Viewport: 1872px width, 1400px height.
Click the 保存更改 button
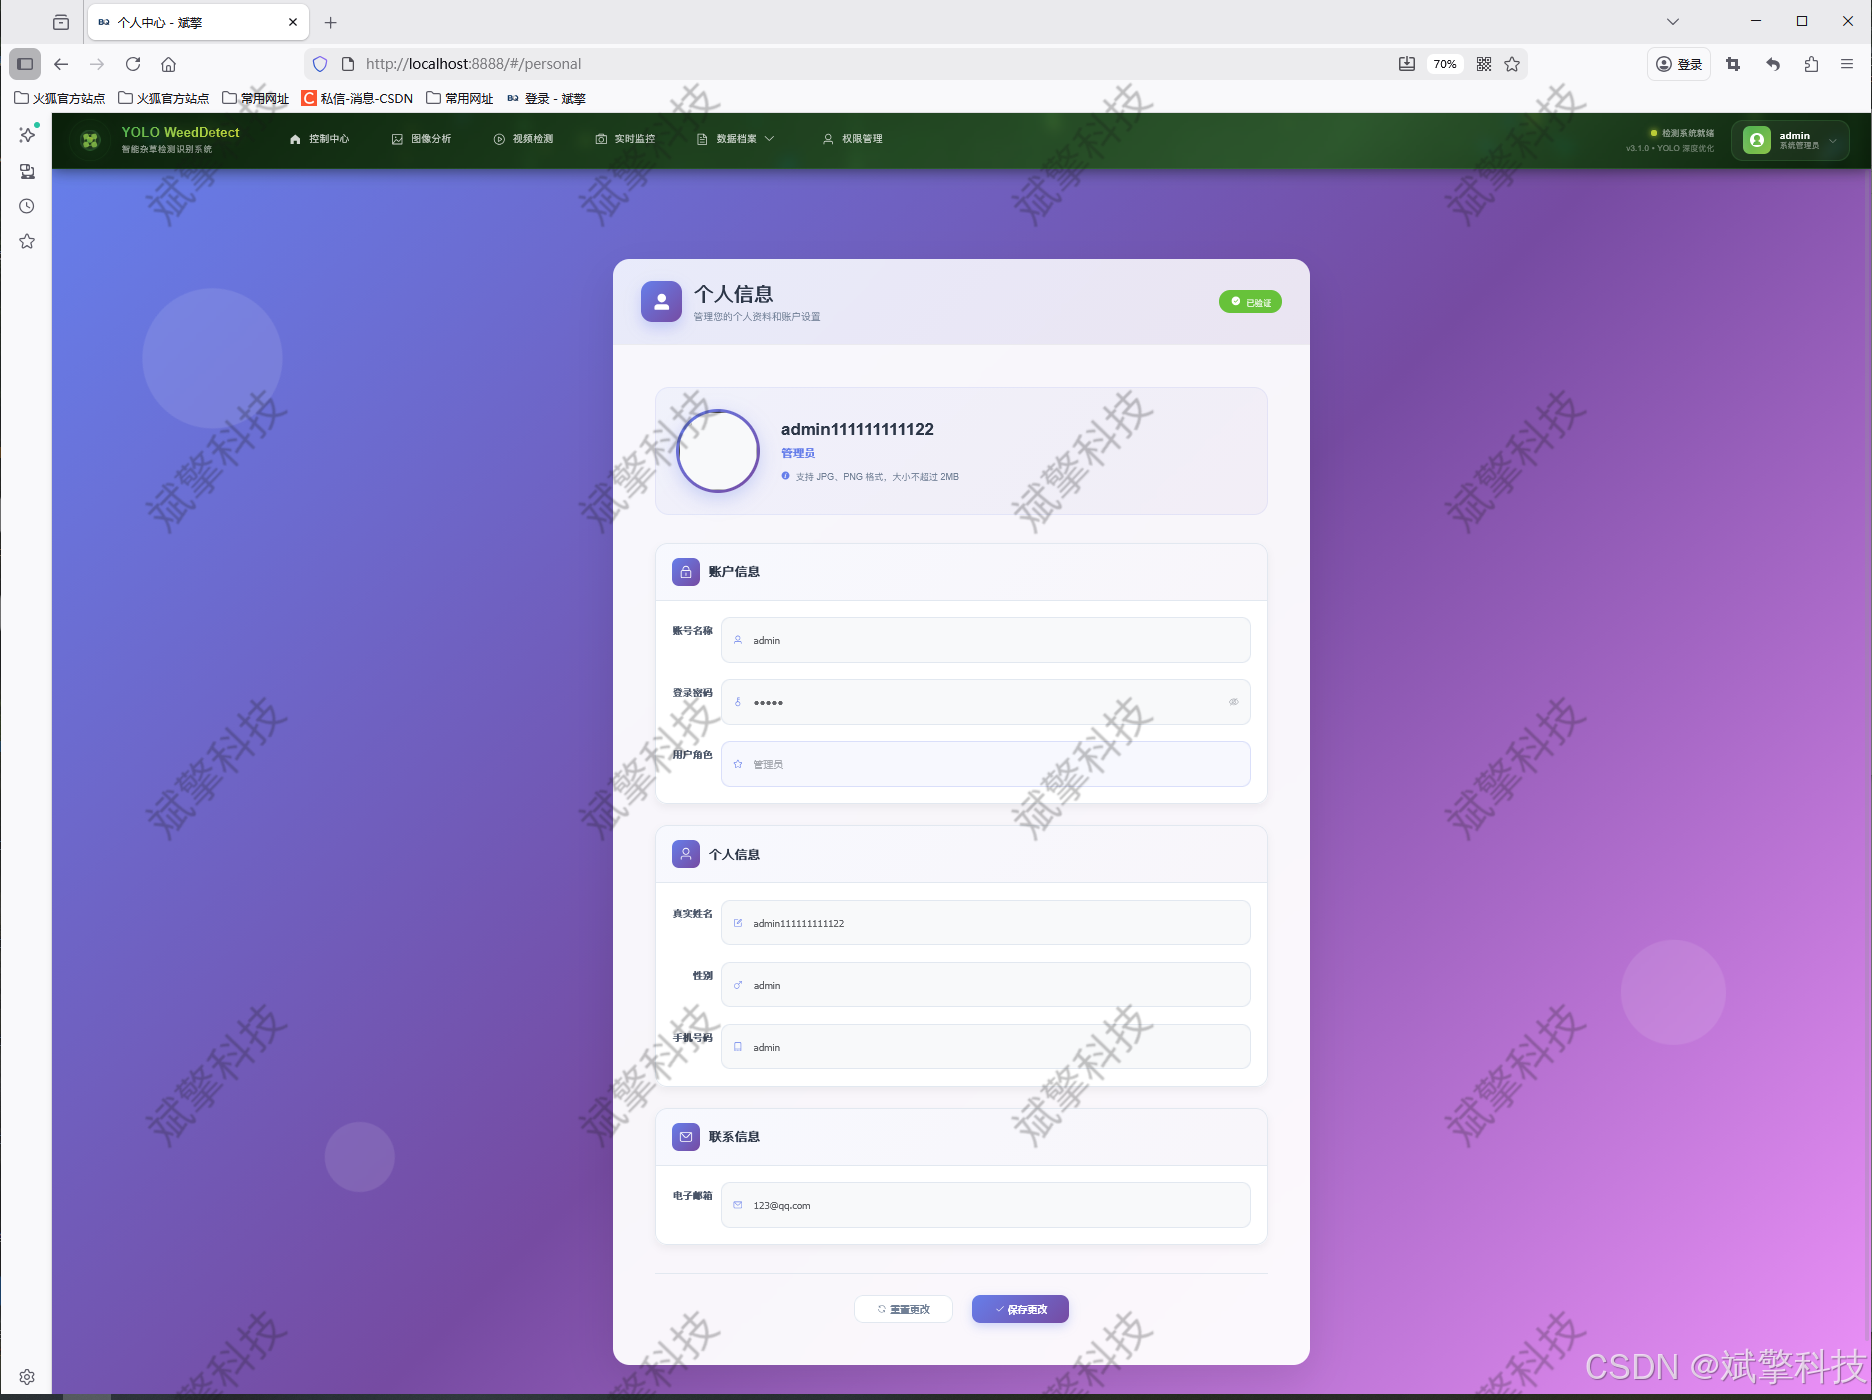[1020, 1309]
